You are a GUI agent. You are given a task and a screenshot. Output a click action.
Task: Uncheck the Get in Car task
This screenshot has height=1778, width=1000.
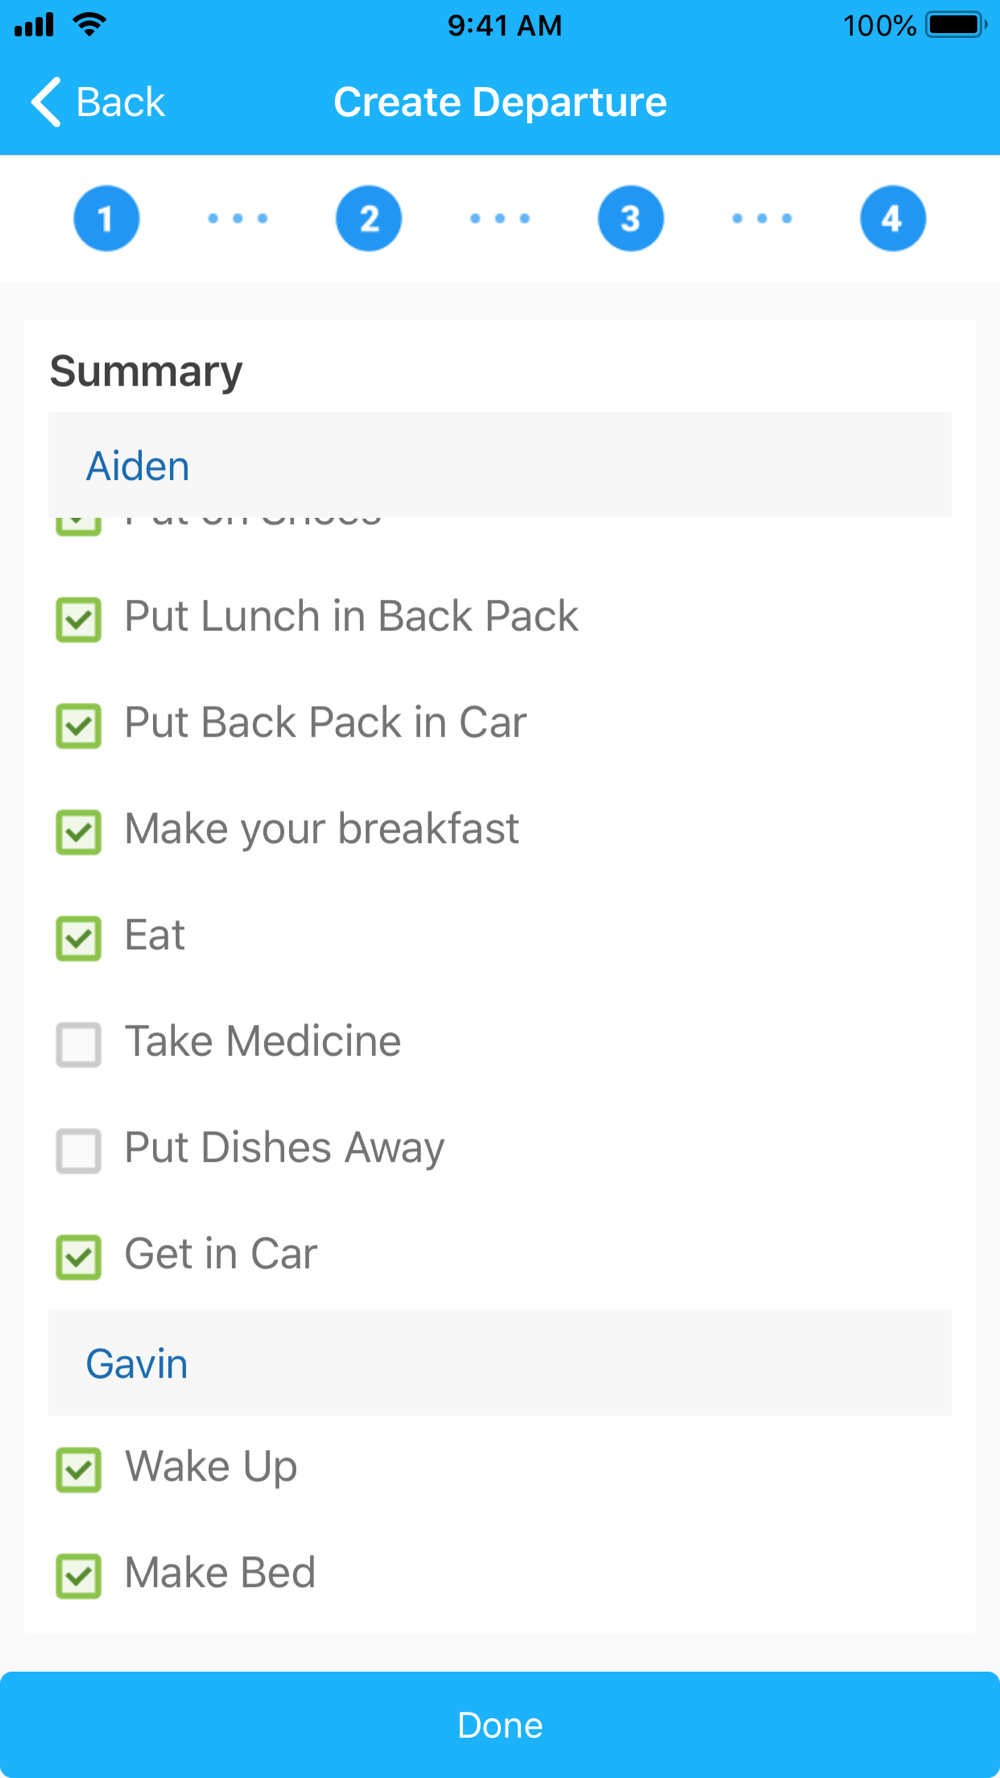pos(78,1257)
